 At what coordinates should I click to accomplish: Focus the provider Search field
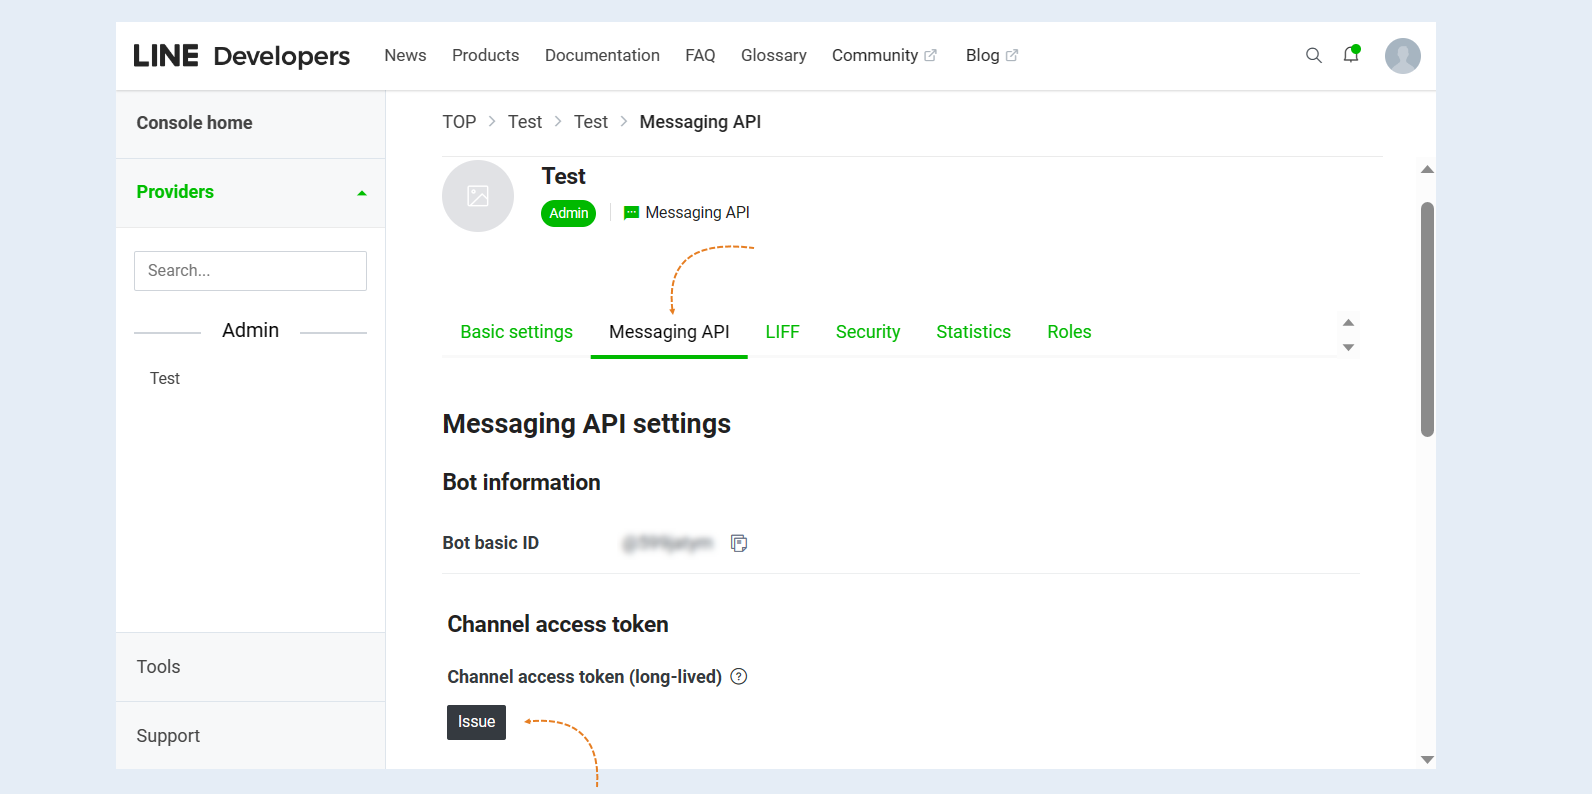[250, 271]
